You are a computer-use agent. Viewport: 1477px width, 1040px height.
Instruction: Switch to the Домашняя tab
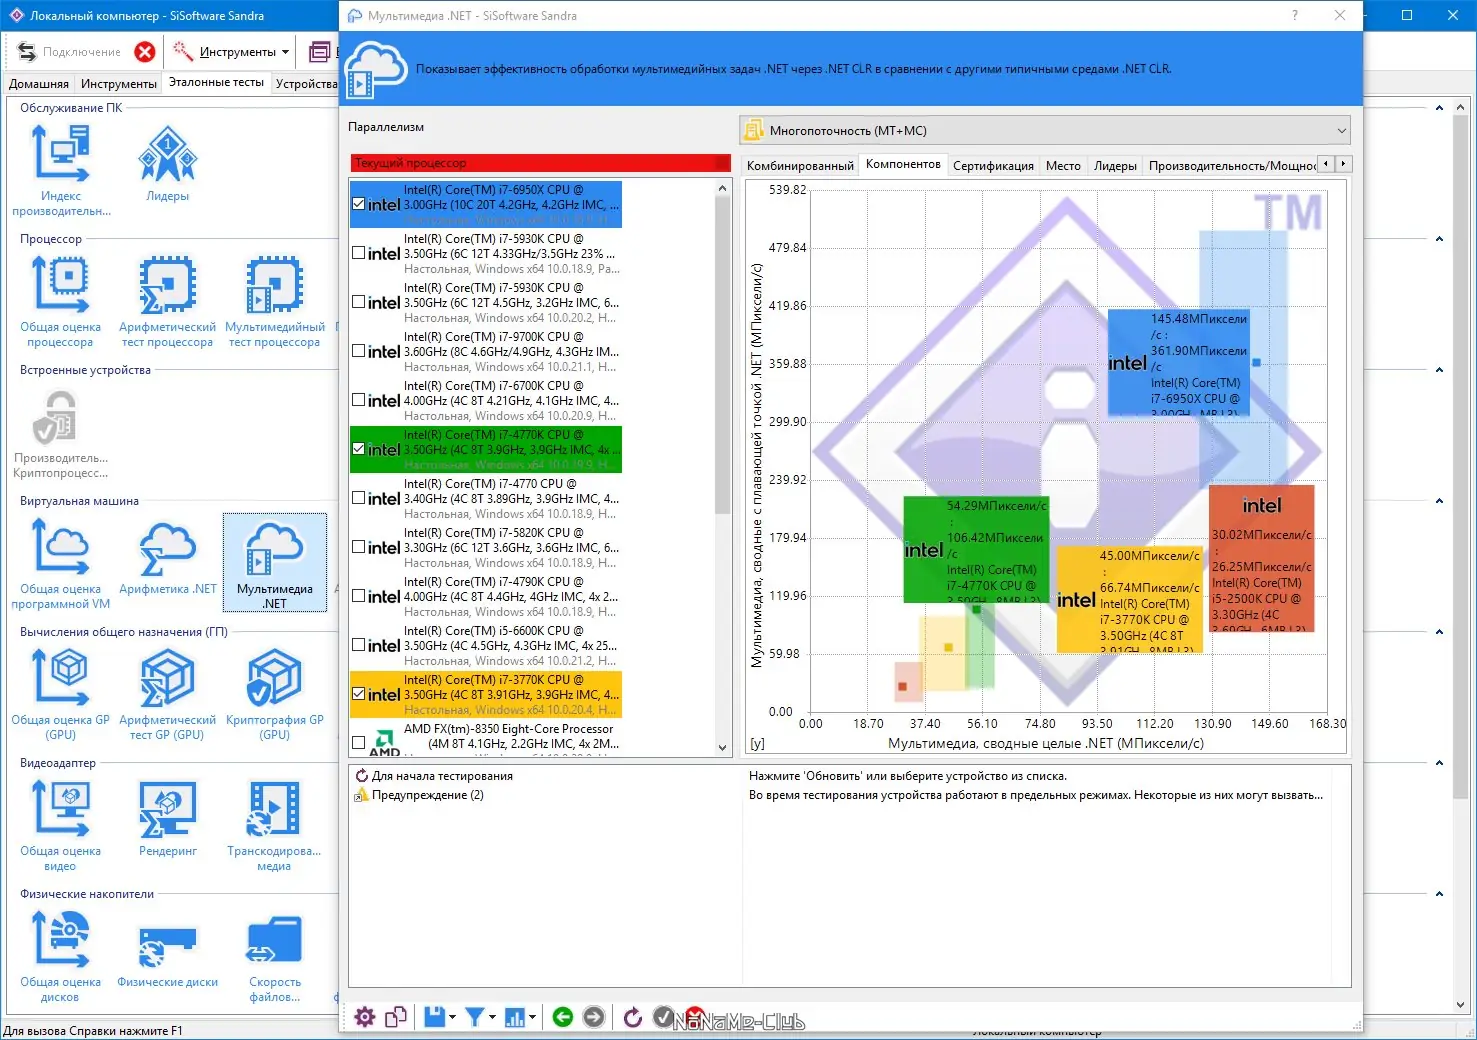pyautogui.click(x=39, y=84)
